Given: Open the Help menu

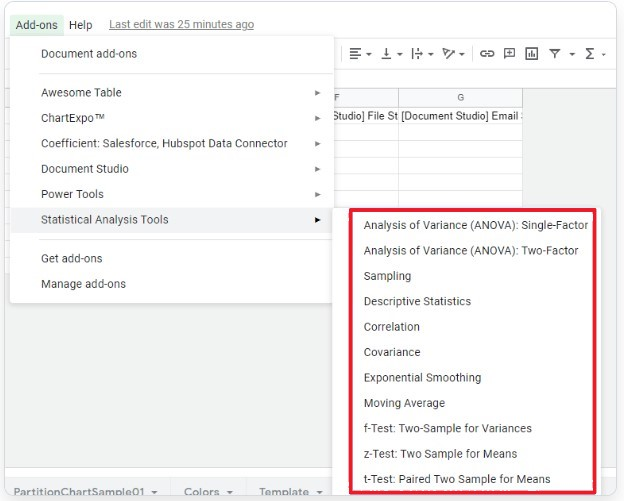Looking at the screenshot, I should [80, 25].
